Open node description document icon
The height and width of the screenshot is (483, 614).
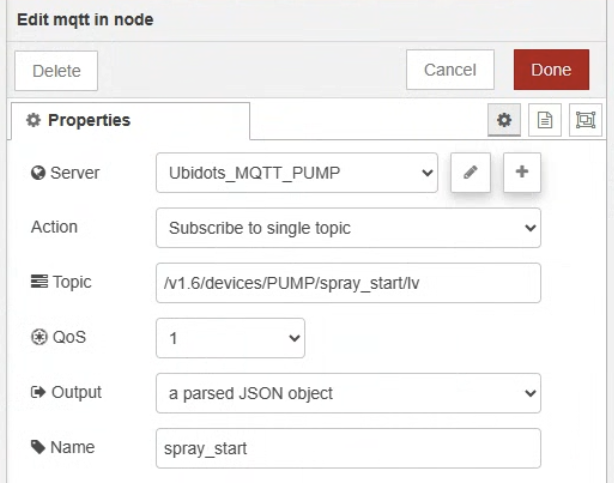[545, 120]
